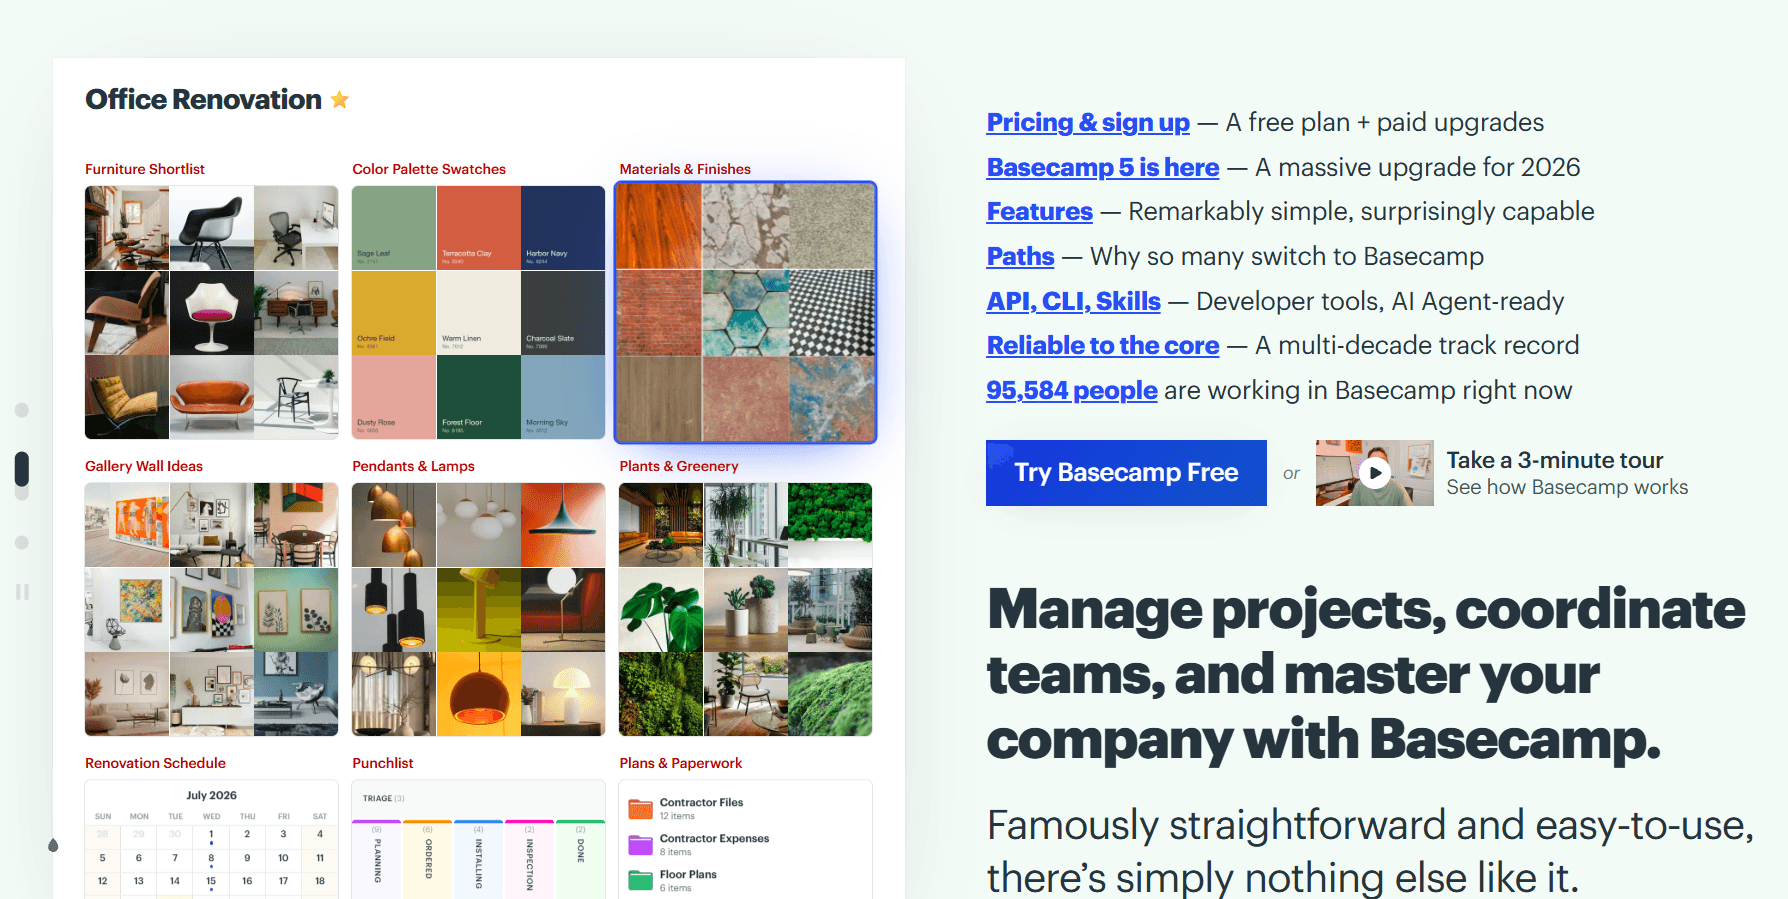
Task: Follow the API, CLI, Skills link
Action: (x=1073, y=301)
